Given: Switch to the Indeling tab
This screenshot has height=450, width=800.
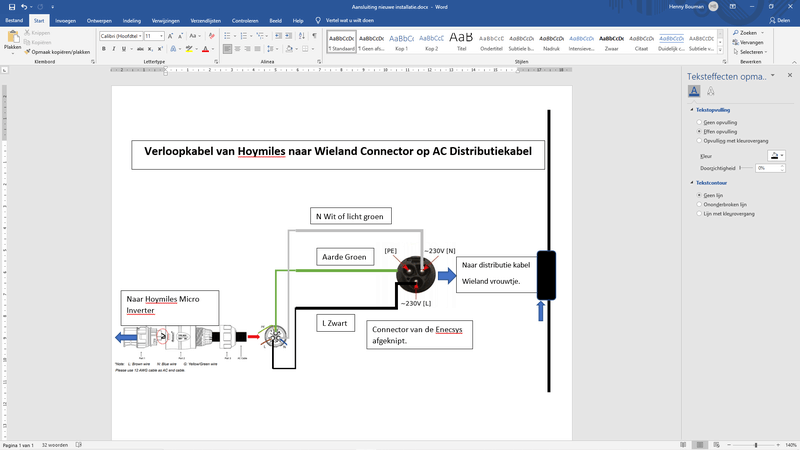Looking at the screenshot, I should [x=132, y=21].
